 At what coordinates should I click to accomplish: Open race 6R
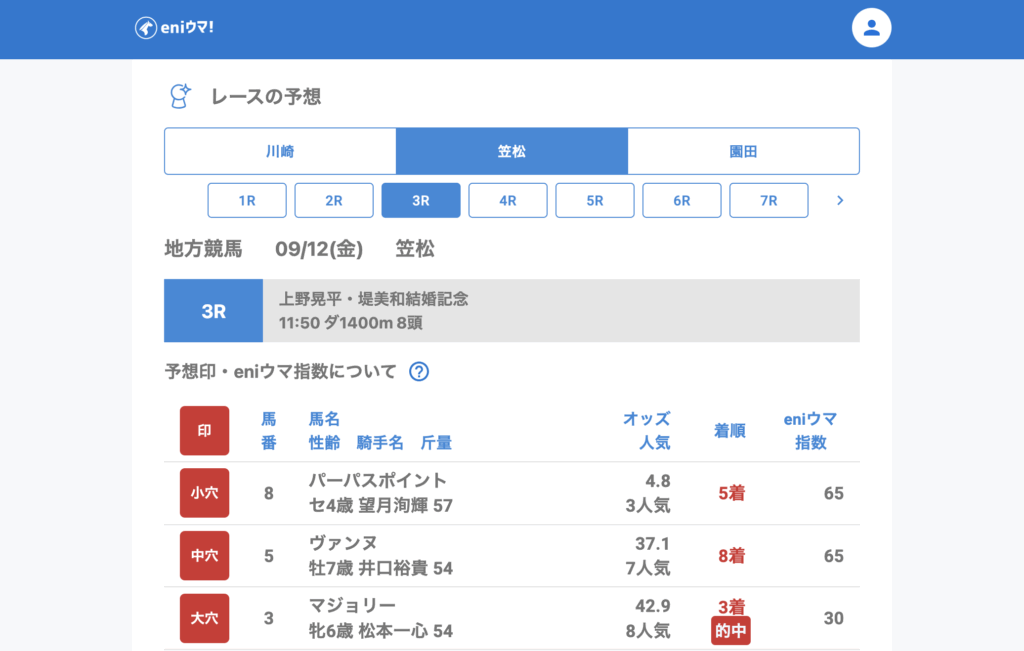[x=682, y=200]
